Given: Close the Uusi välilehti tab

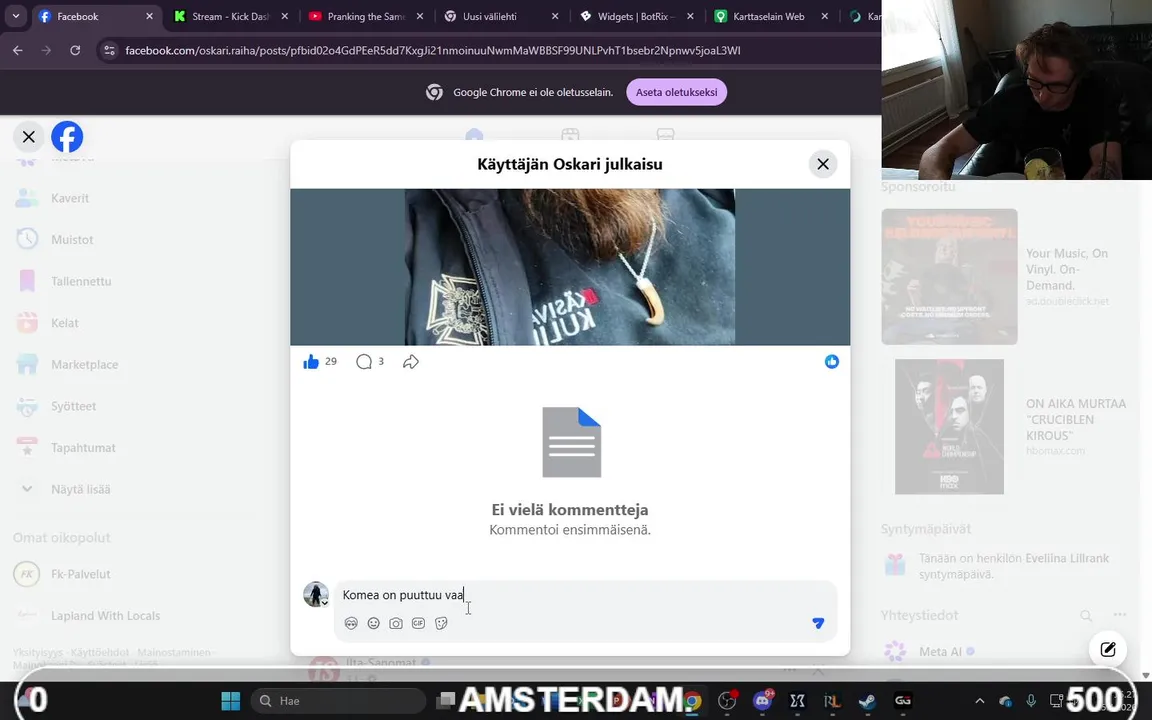Looking at the screenshot, I should [555, 16].
